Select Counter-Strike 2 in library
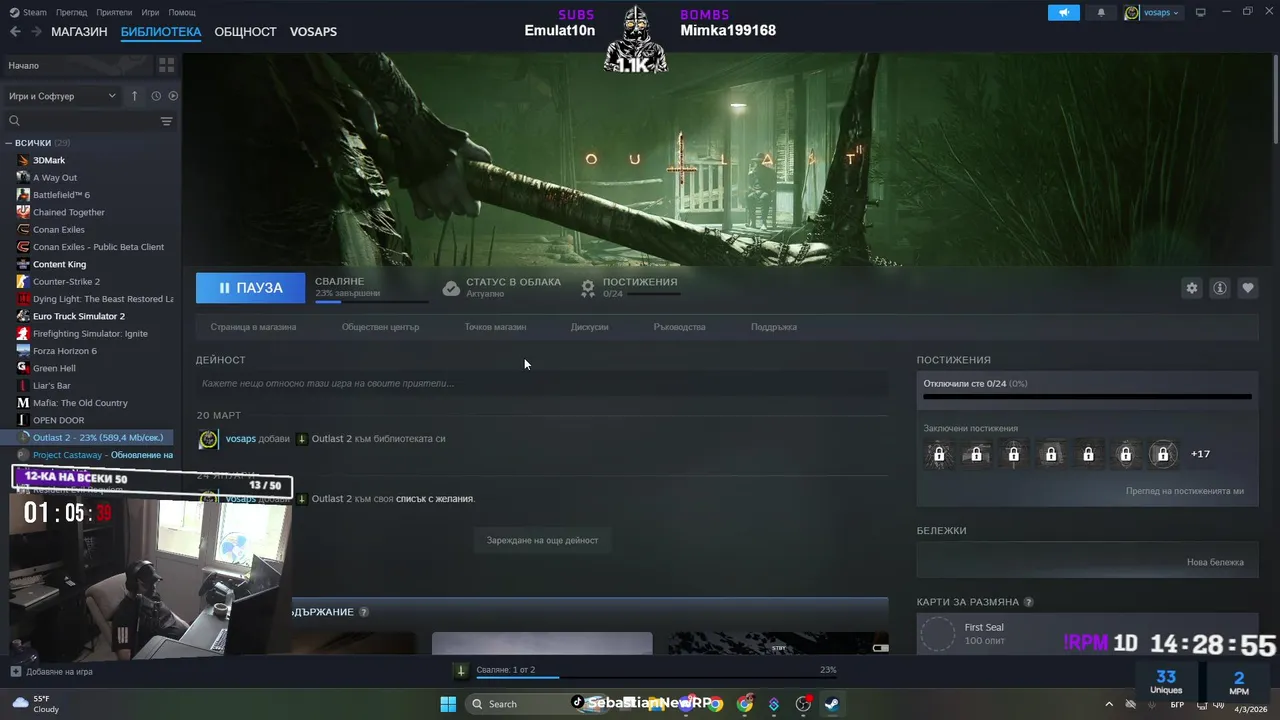 (x=66, y=281)
